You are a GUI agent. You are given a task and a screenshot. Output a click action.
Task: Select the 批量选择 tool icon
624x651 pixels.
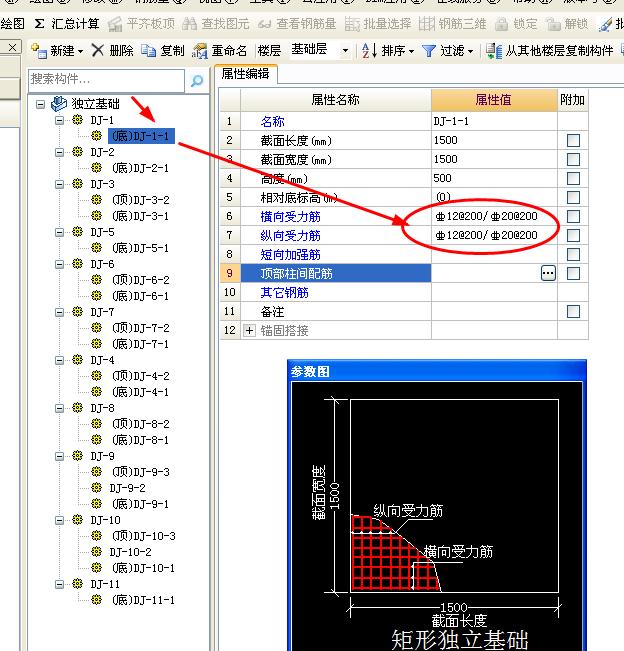point(352,24)
